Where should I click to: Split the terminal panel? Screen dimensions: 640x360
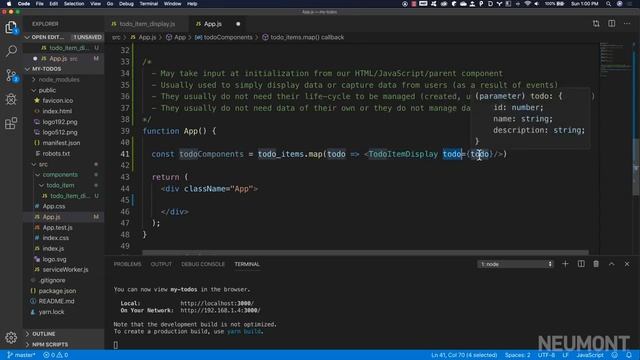coord(581,264)
